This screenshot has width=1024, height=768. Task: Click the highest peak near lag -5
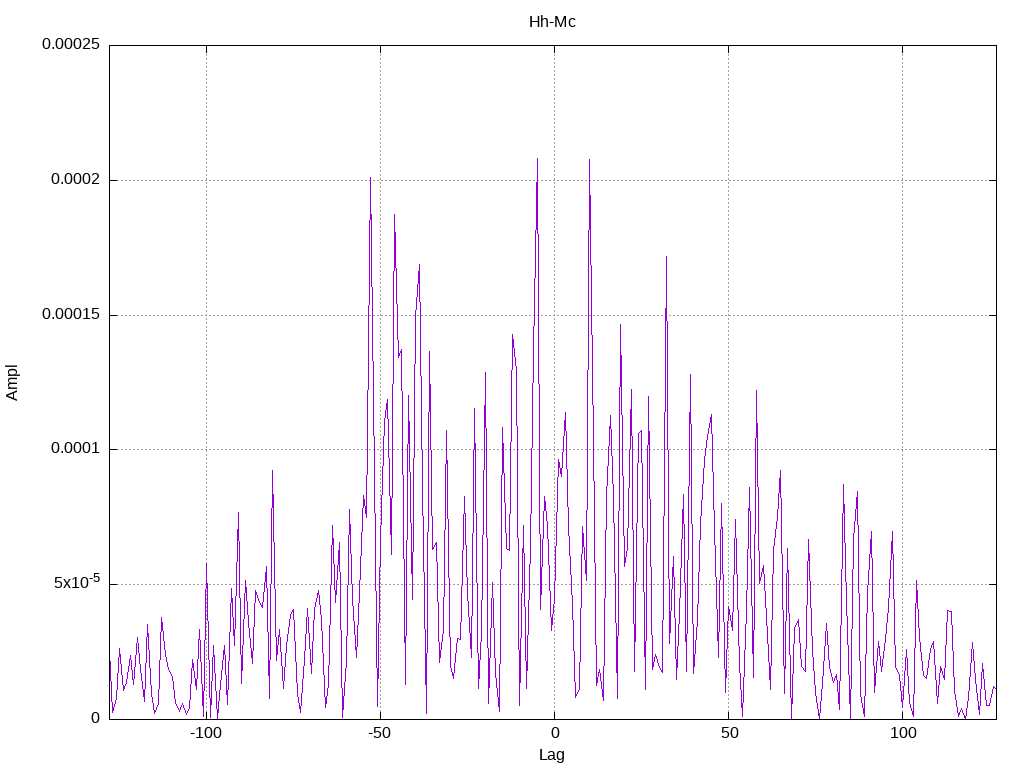tap(537, 159)
